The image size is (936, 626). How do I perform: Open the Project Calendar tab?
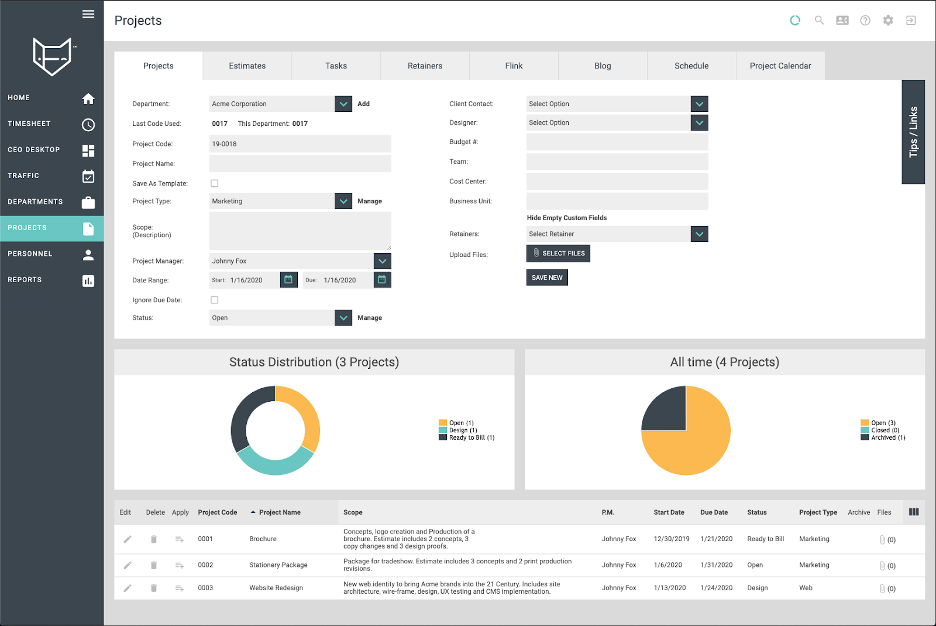tap(780, 66)
